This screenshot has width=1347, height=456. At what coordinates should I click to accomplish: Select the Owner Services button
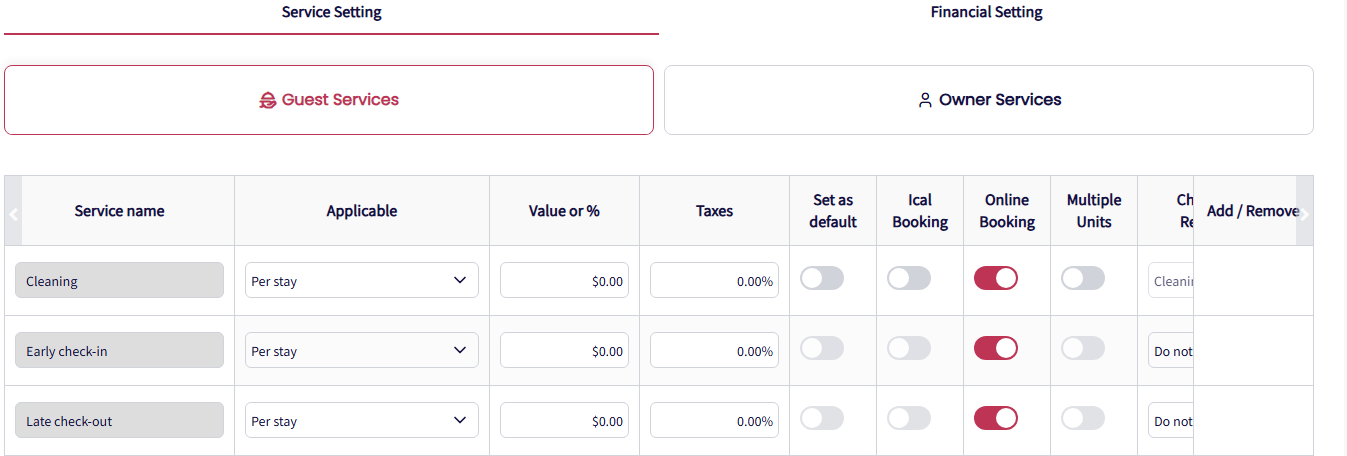pos(988,100)
